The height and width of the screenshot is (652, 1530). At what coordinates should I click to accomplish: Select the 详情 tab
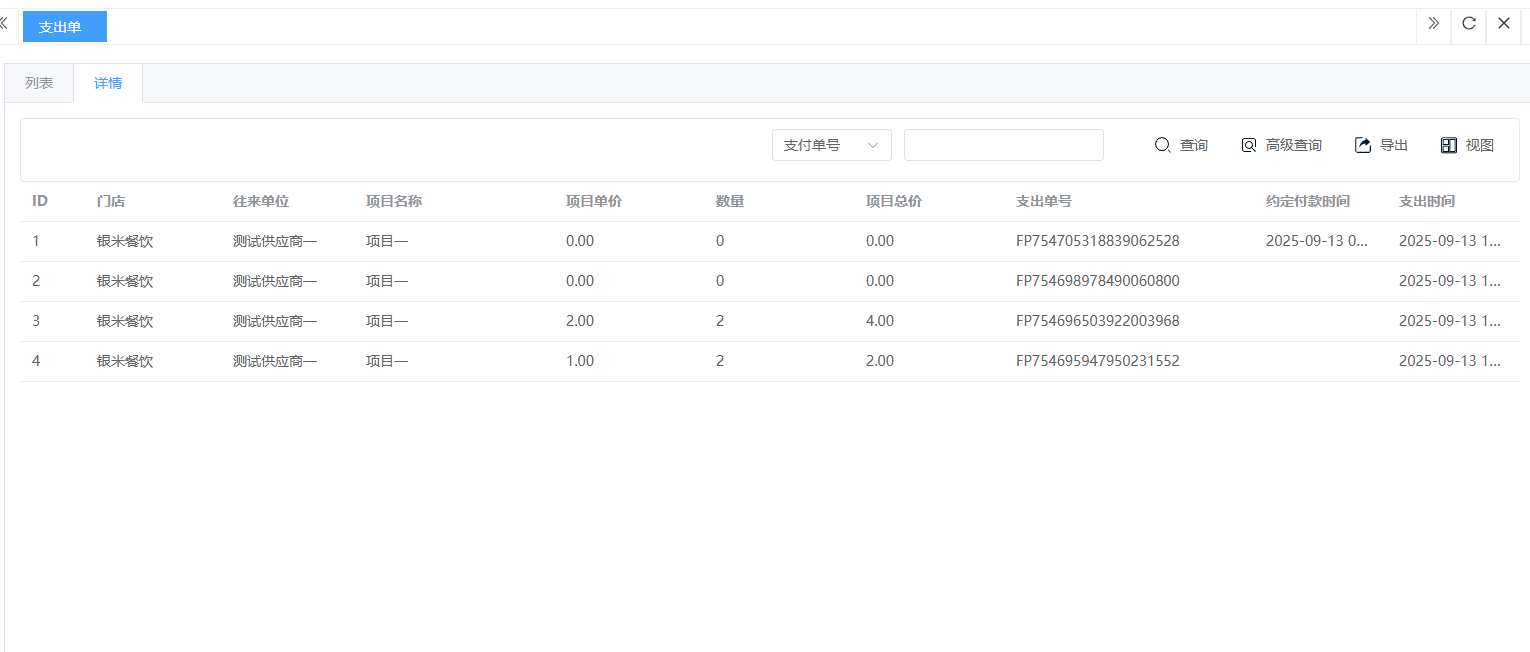[x=108, y=83]
